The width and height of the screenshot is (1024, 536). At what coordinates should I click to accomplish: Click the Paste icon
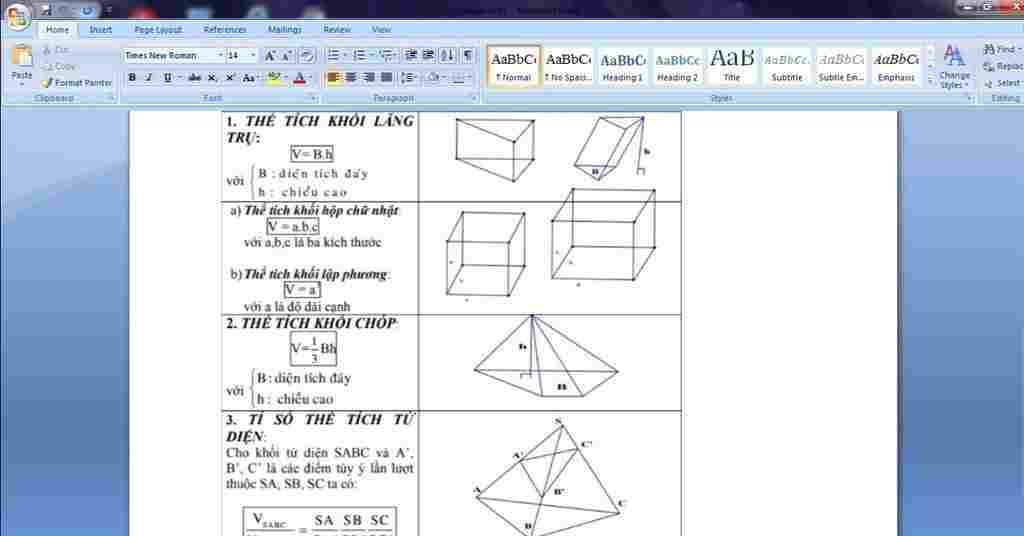pyautogui.click(x=21, y=62)
